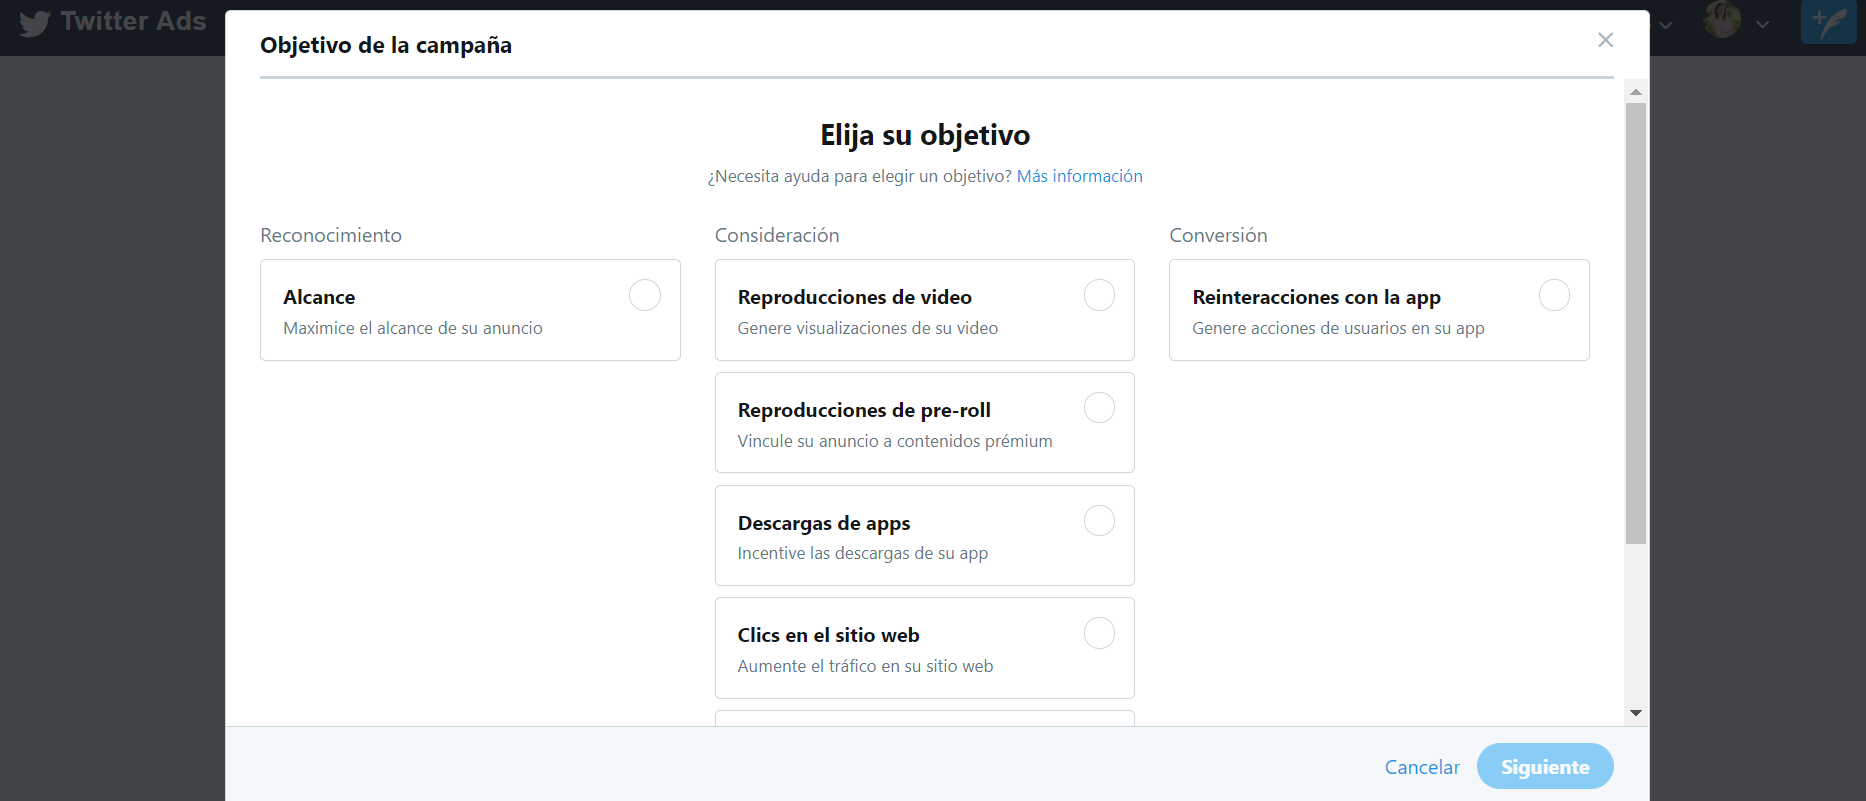Click the compose Tweet feather icon
This screenshot has width=1866, height=801.
(x=1828, y=21)
